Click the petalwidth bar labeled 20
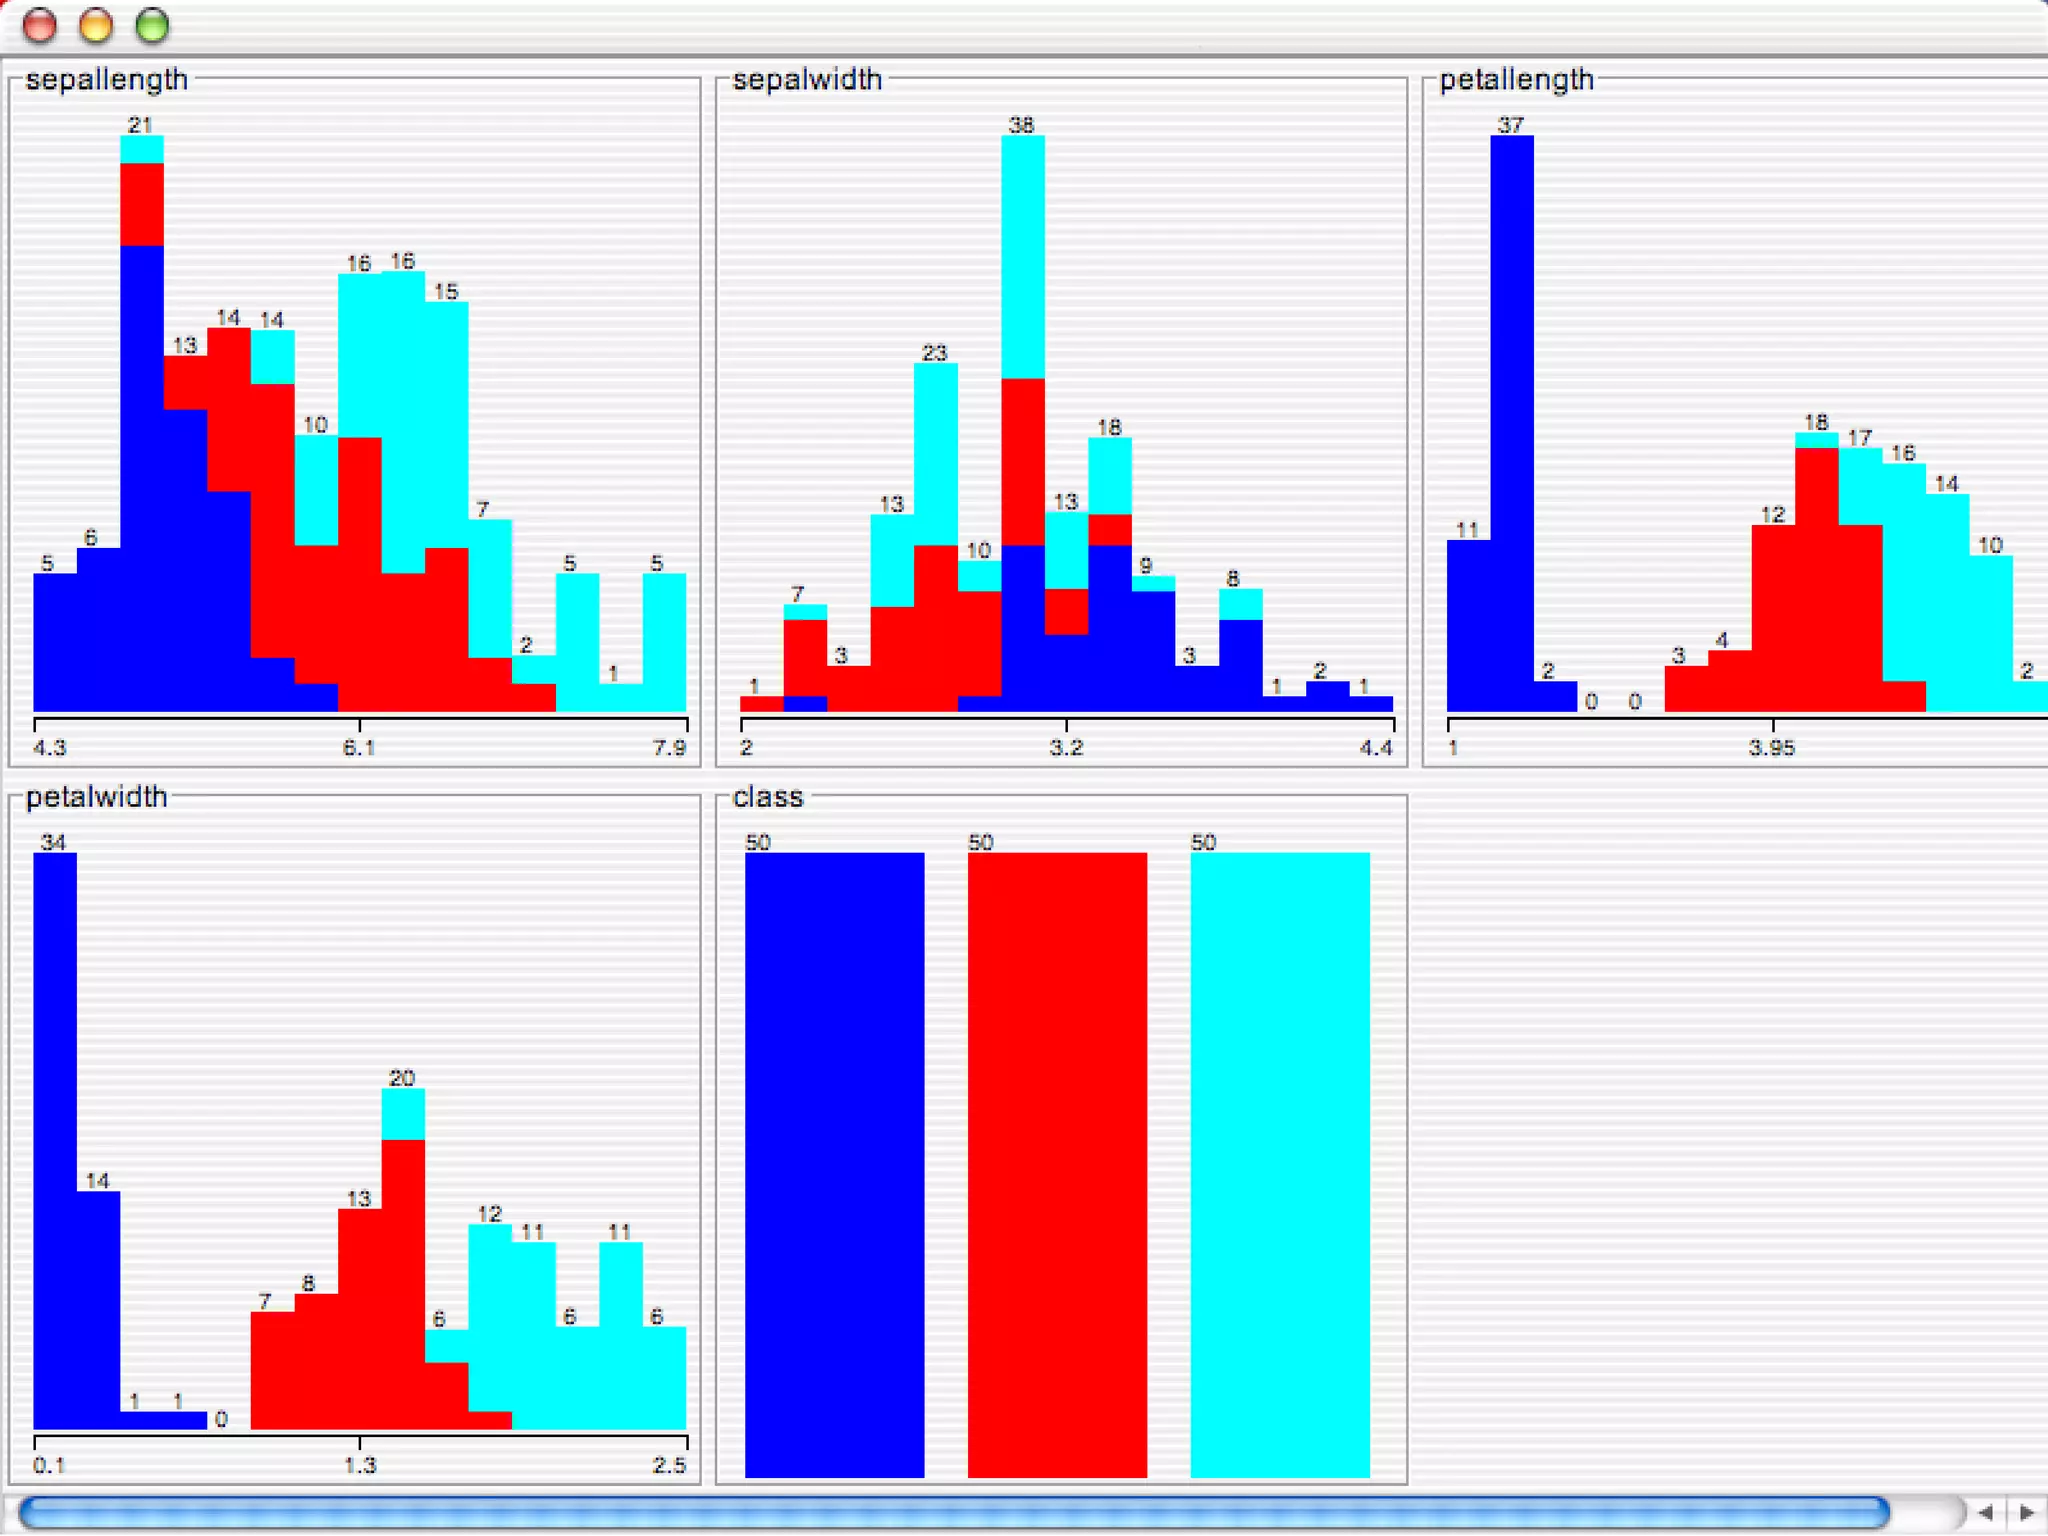The width and height of the screenshot is (2048, 1536). (x=403, y=1260)
